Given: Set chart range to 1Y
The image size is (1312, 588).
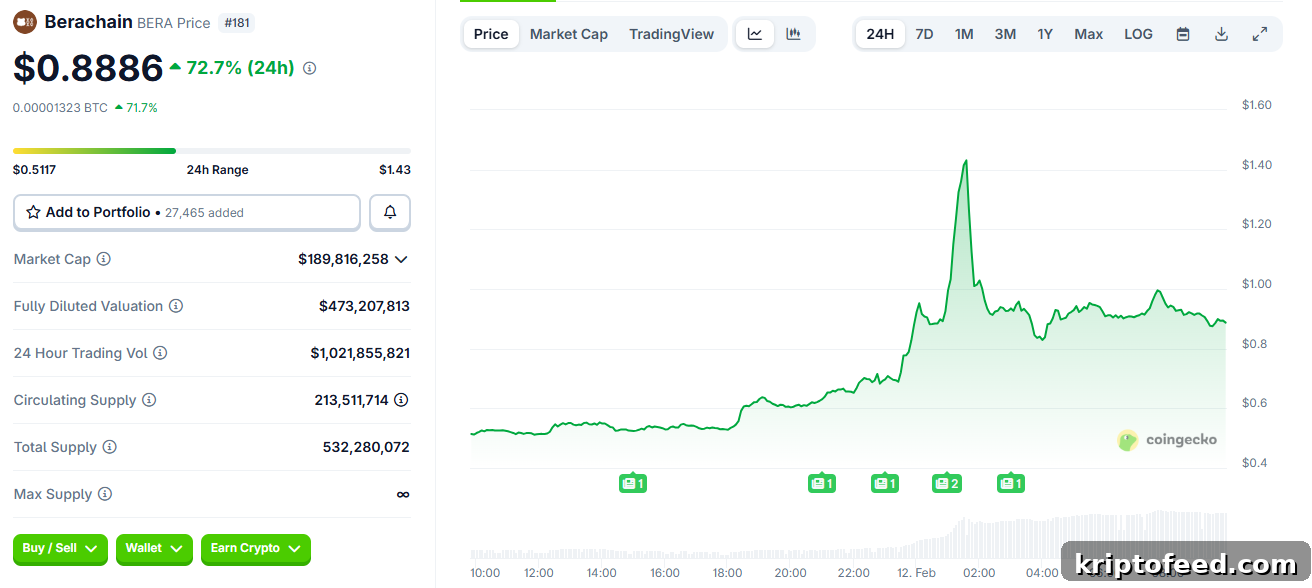Looking at the screenshot, I should tap(1045, 34).
